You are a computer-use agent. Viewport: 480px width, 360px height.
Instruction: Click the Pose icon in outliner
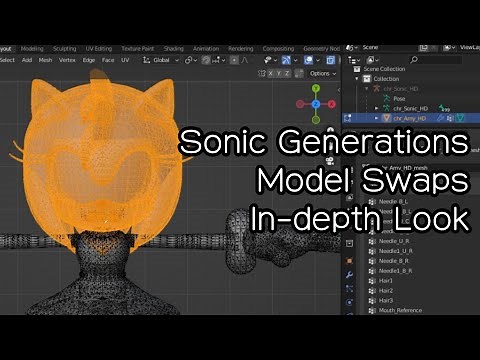tap(387, 99)
